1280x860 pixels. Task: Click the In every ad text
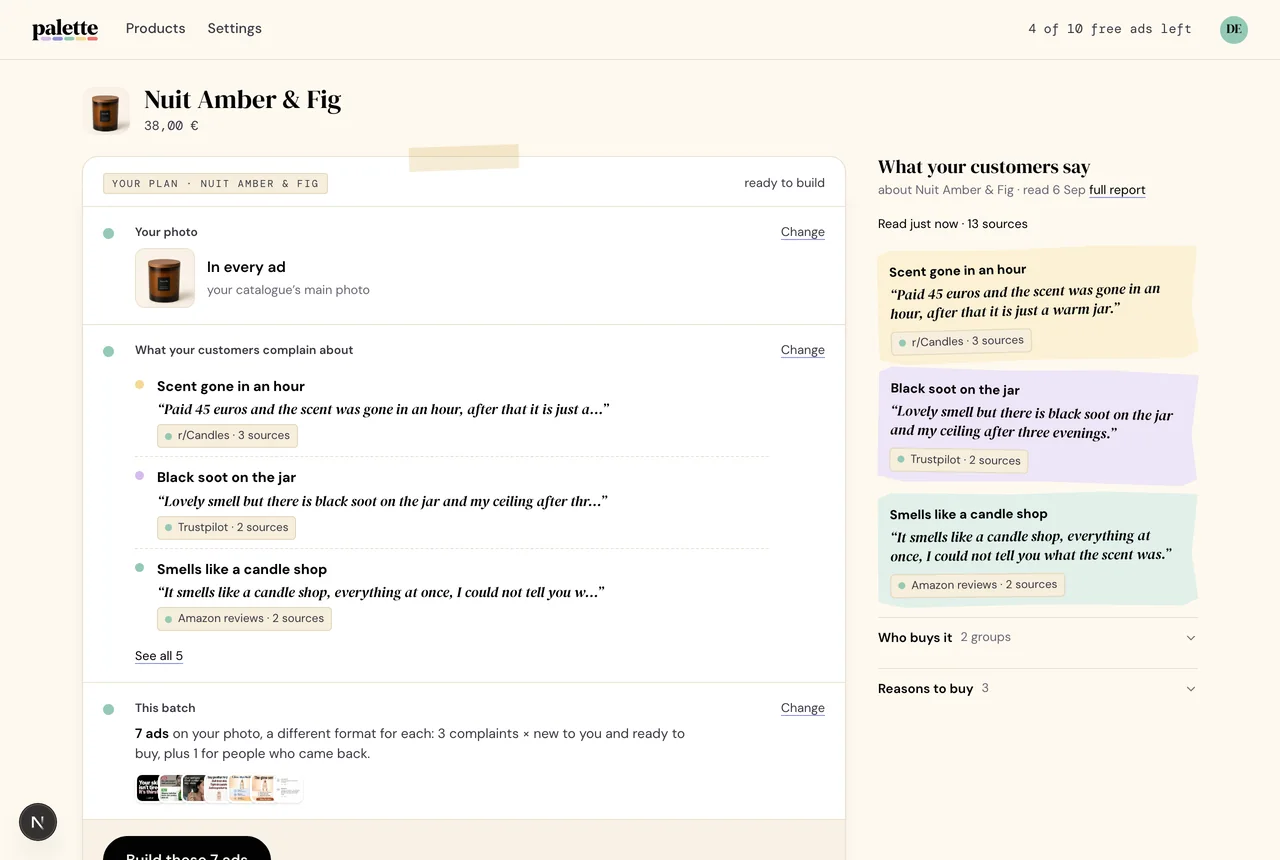(x=246, y=267)
